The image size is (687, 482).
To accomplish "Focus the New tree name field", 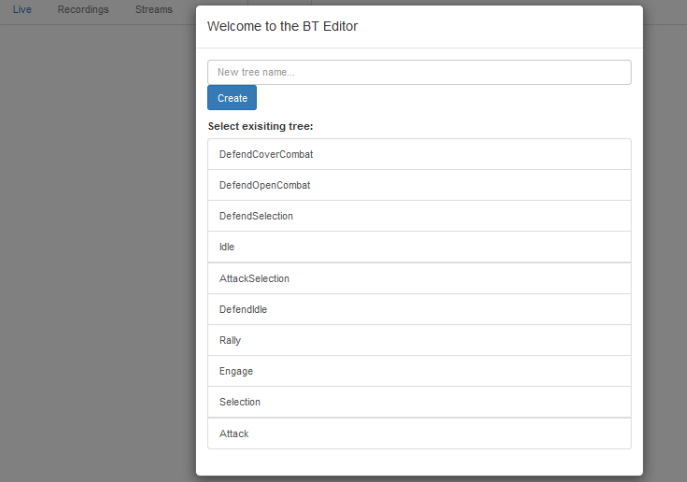I will pos(419,72).
